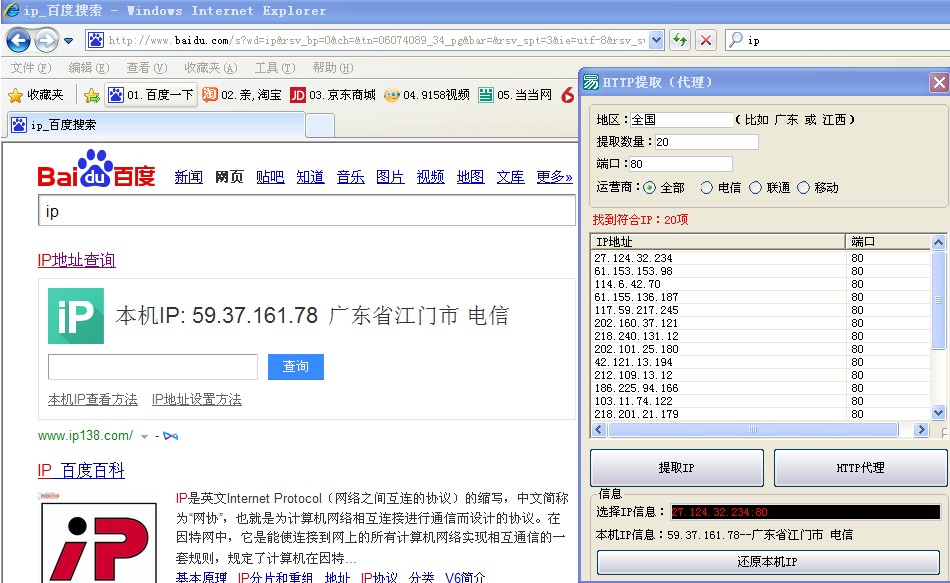This screenshot has height=583, width=950.
Task: Open the 03.京东商城 favorite
Action: coord(333,95)
